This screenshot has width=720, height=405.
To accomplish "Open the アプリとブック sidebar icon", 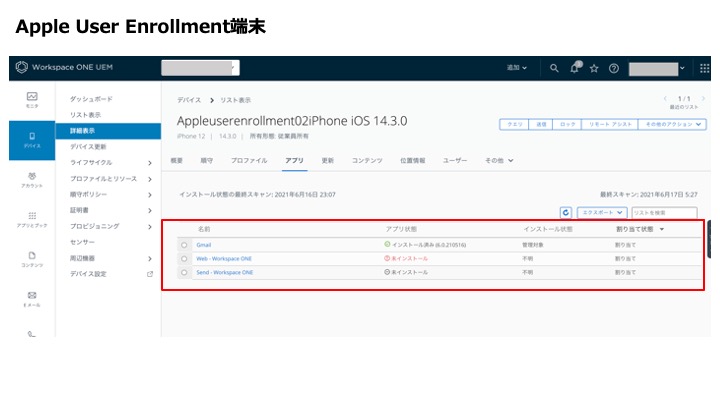I will coord(32,219).
